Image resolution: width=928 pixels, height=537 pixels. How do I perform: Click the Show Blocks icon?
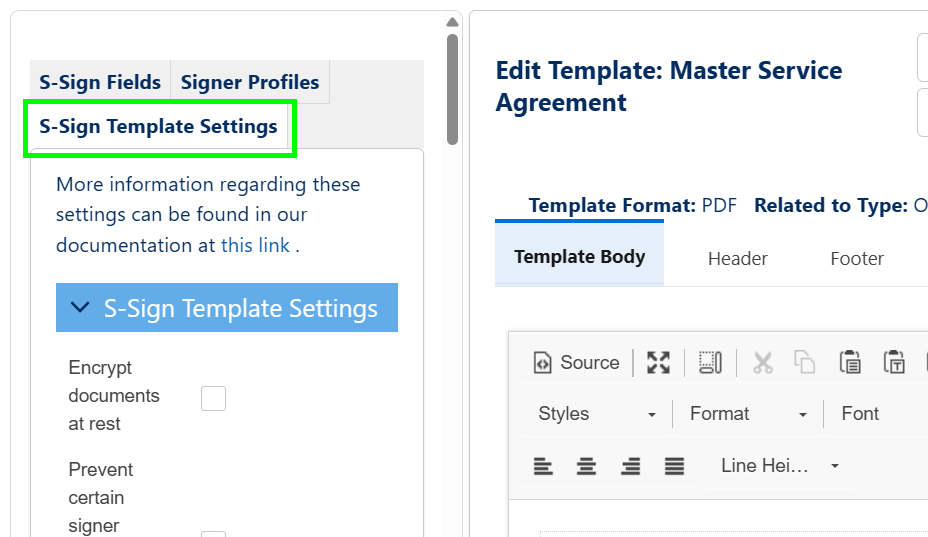(x=710, y=363)
